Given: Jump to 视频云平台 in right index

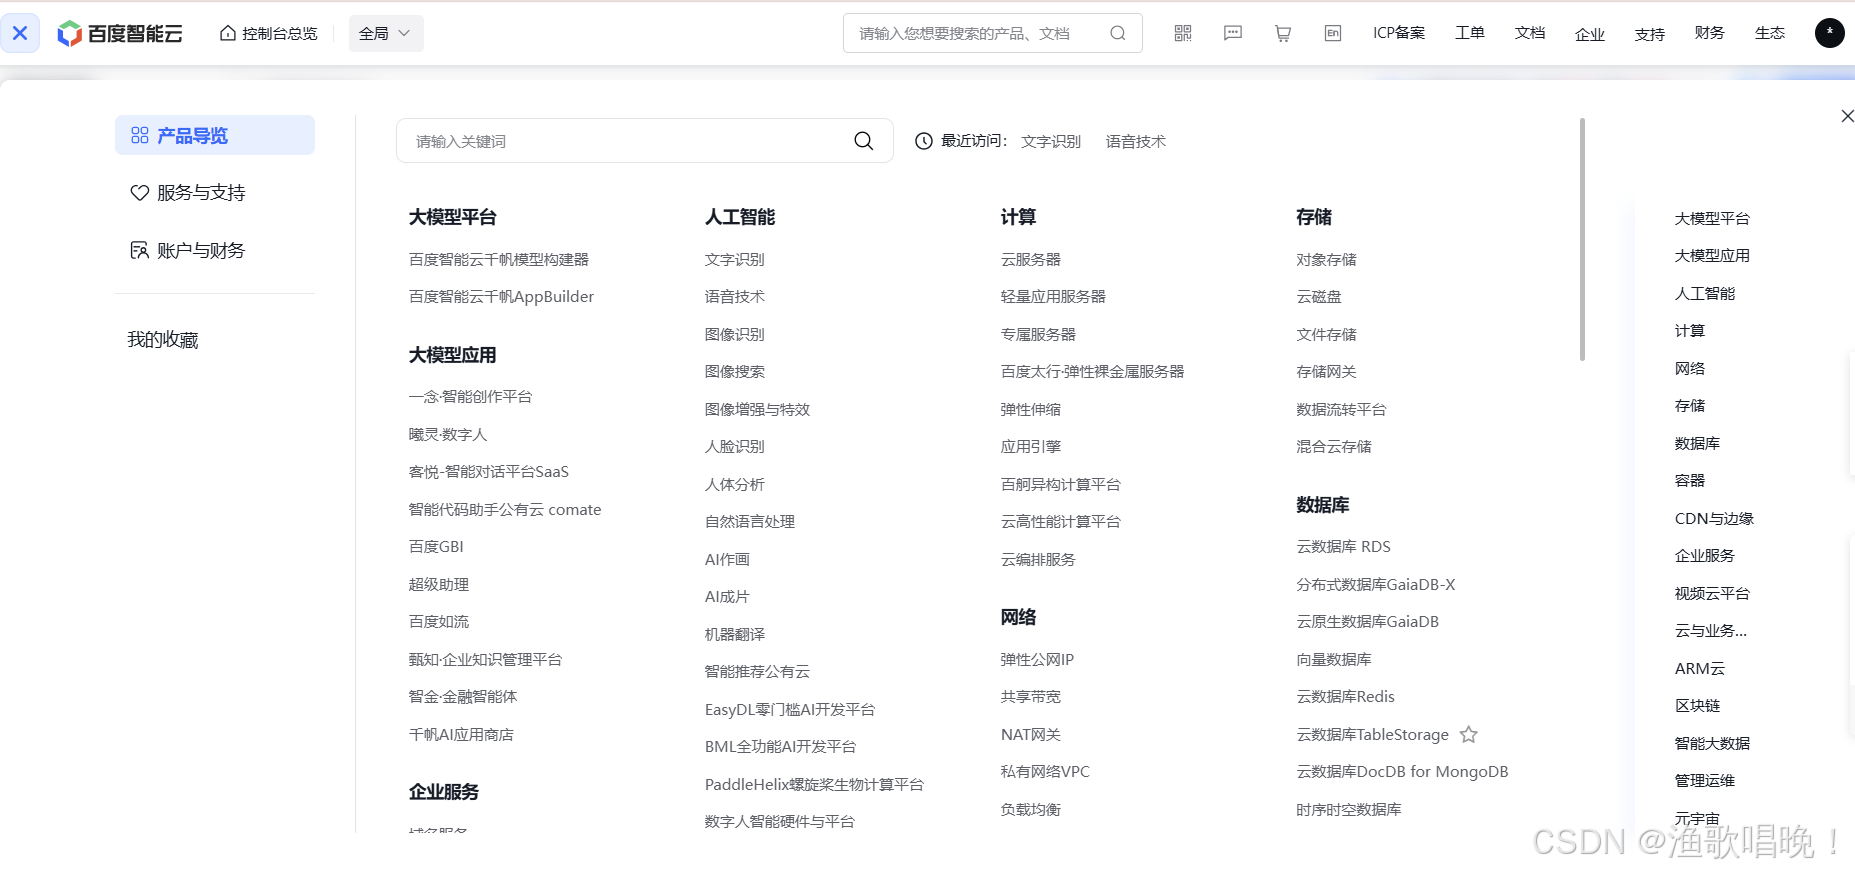Looking at the screenshot, I should pyautogui.click(x=1712, y=594).
